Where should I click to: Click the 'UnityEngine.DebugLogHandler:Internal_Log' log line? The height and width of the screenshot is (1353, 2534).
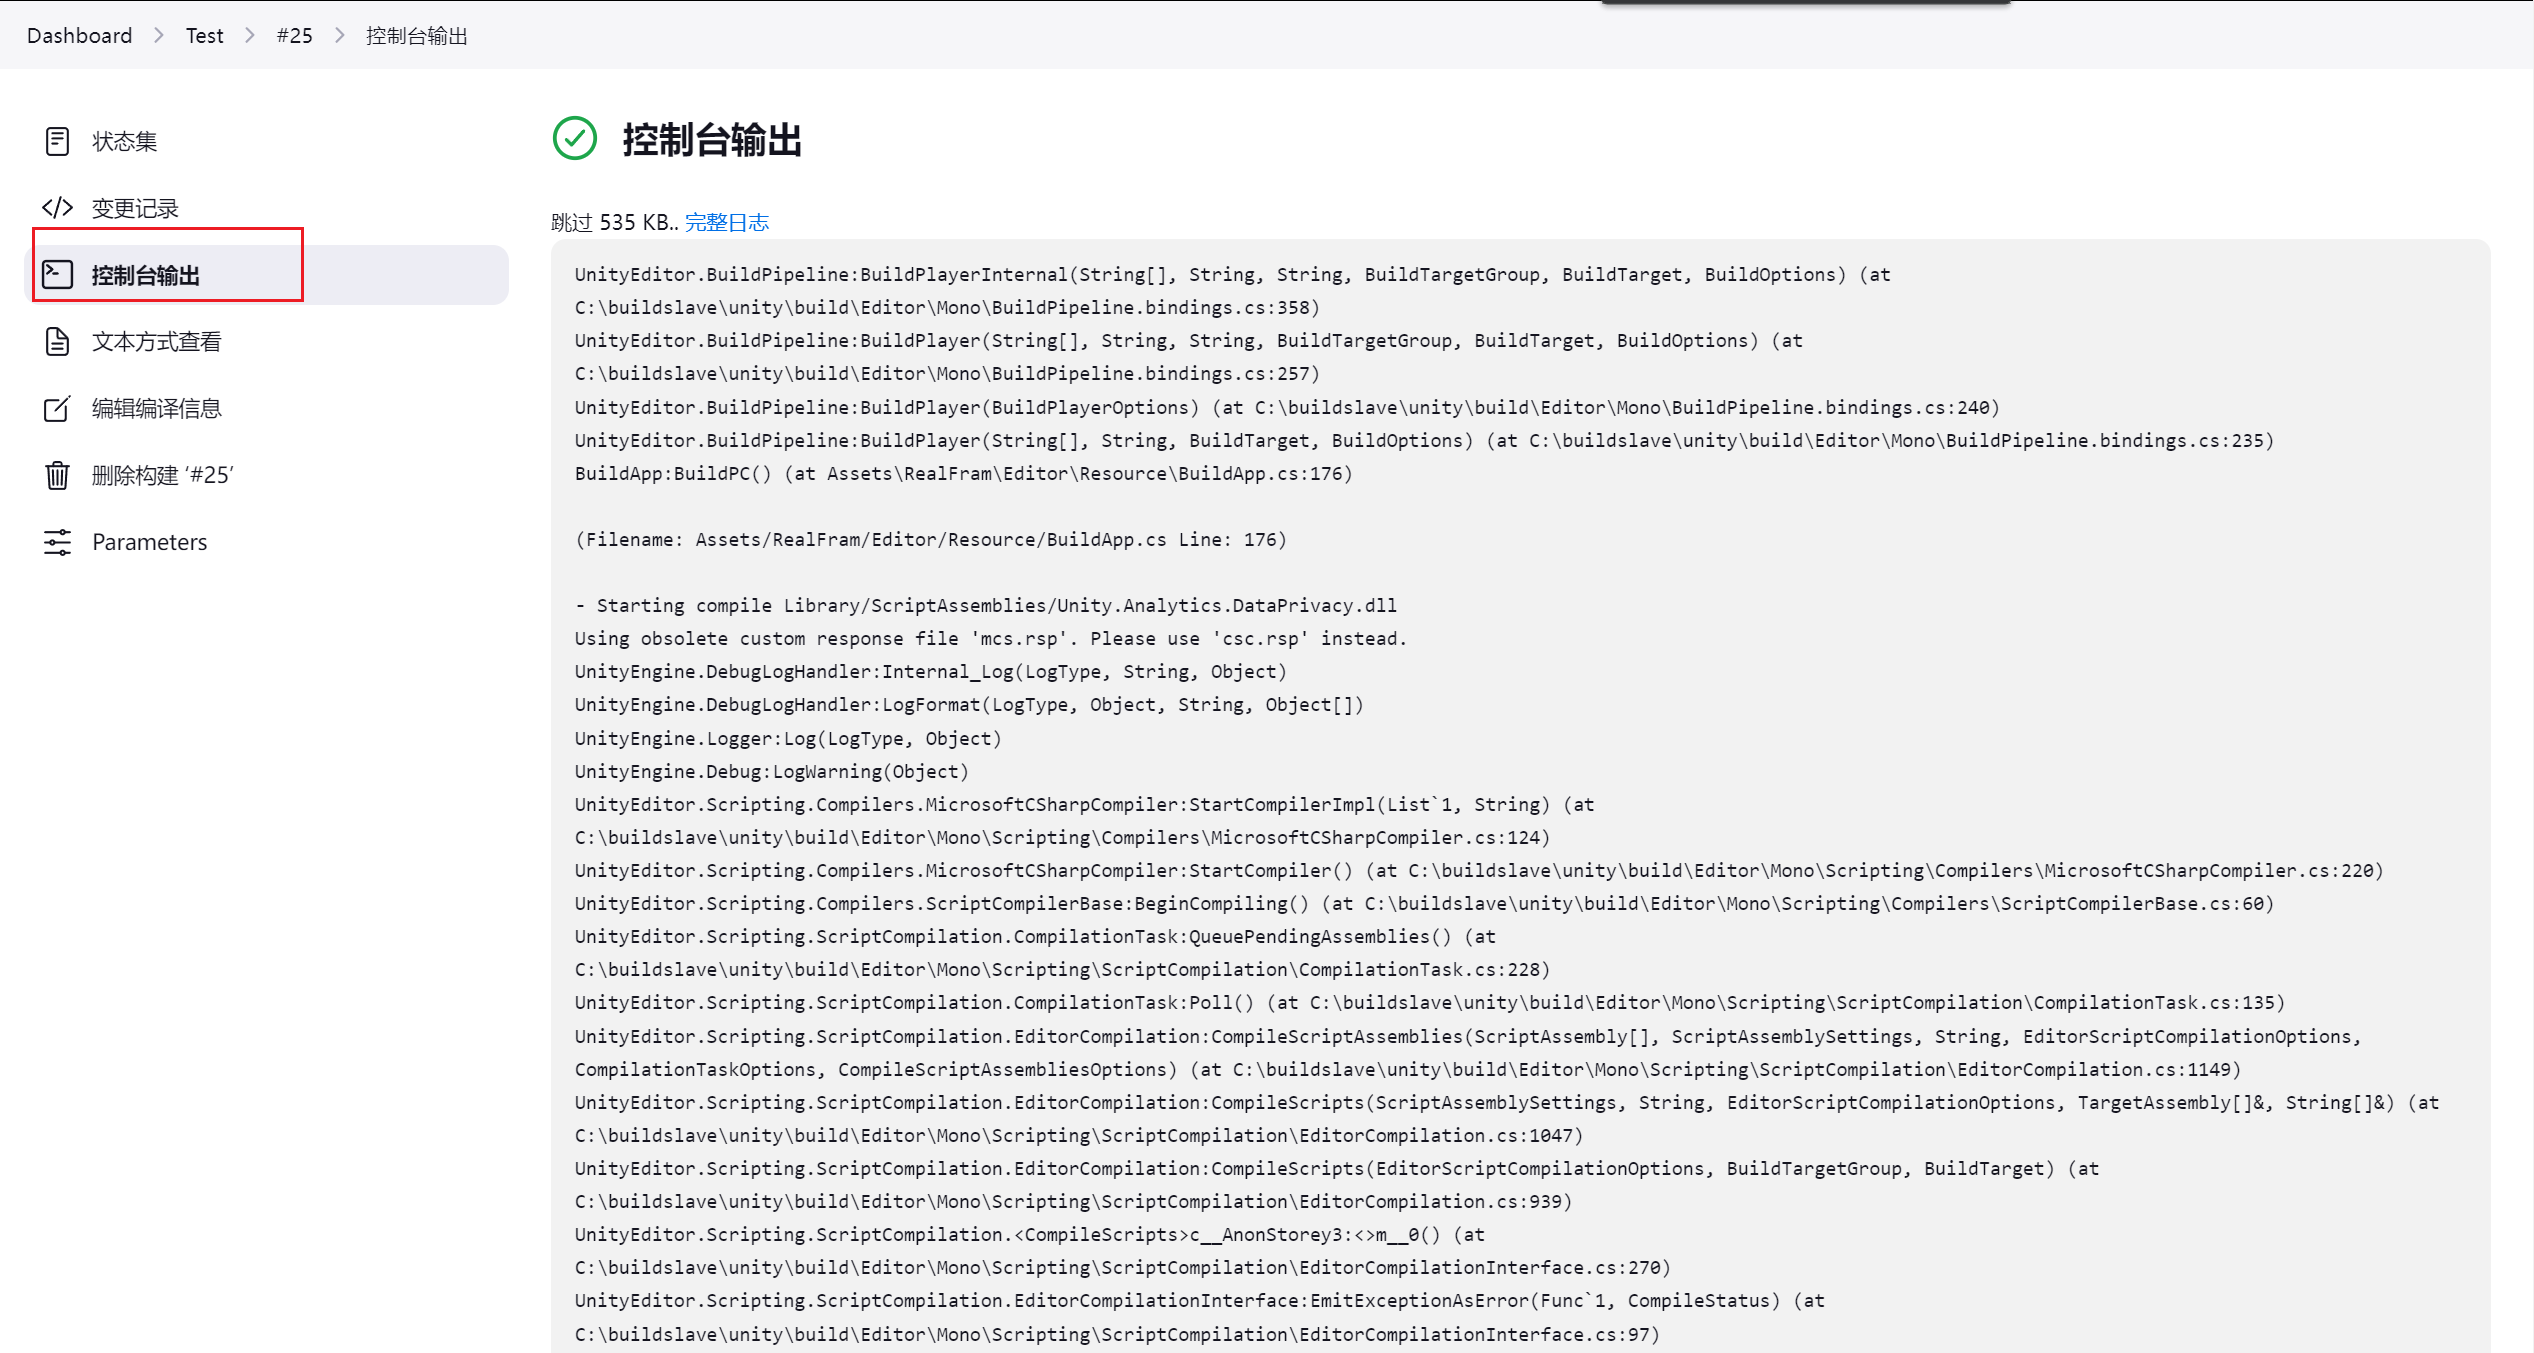930,671
